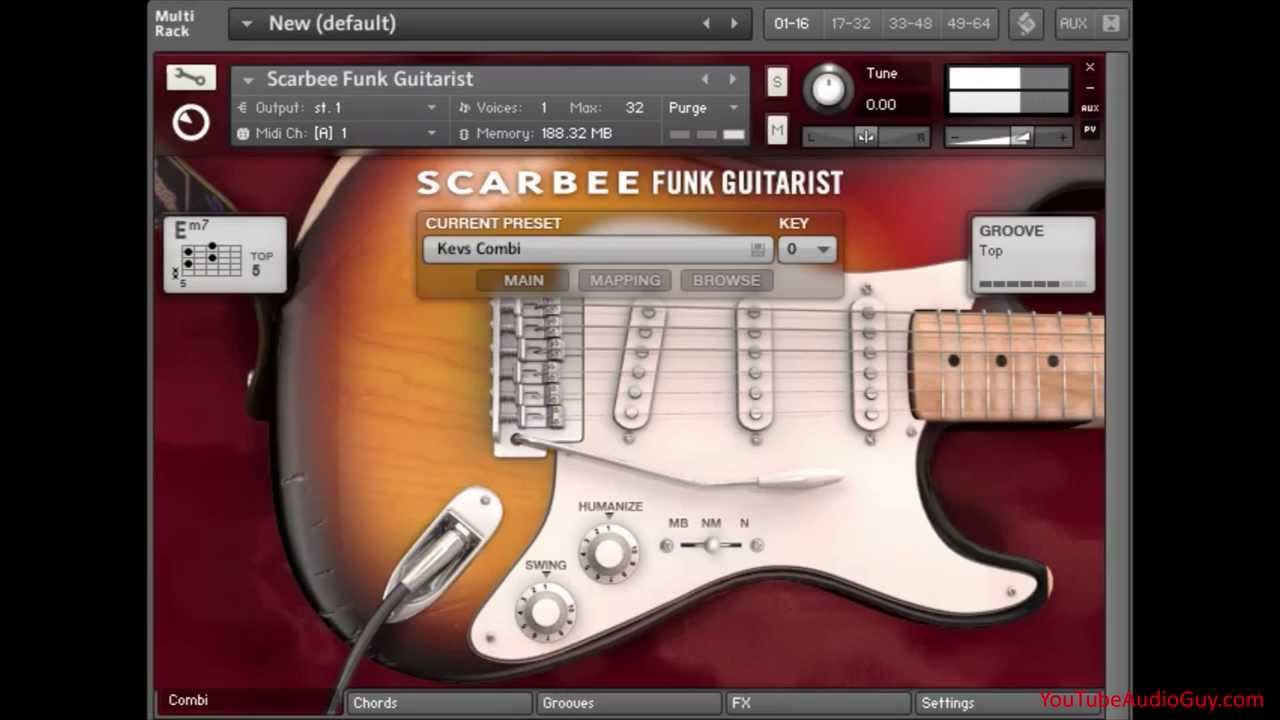This screenshot has height=720, width=1280.
Task: Click the Tune value 0.00 field
Action: coord(881,105)
